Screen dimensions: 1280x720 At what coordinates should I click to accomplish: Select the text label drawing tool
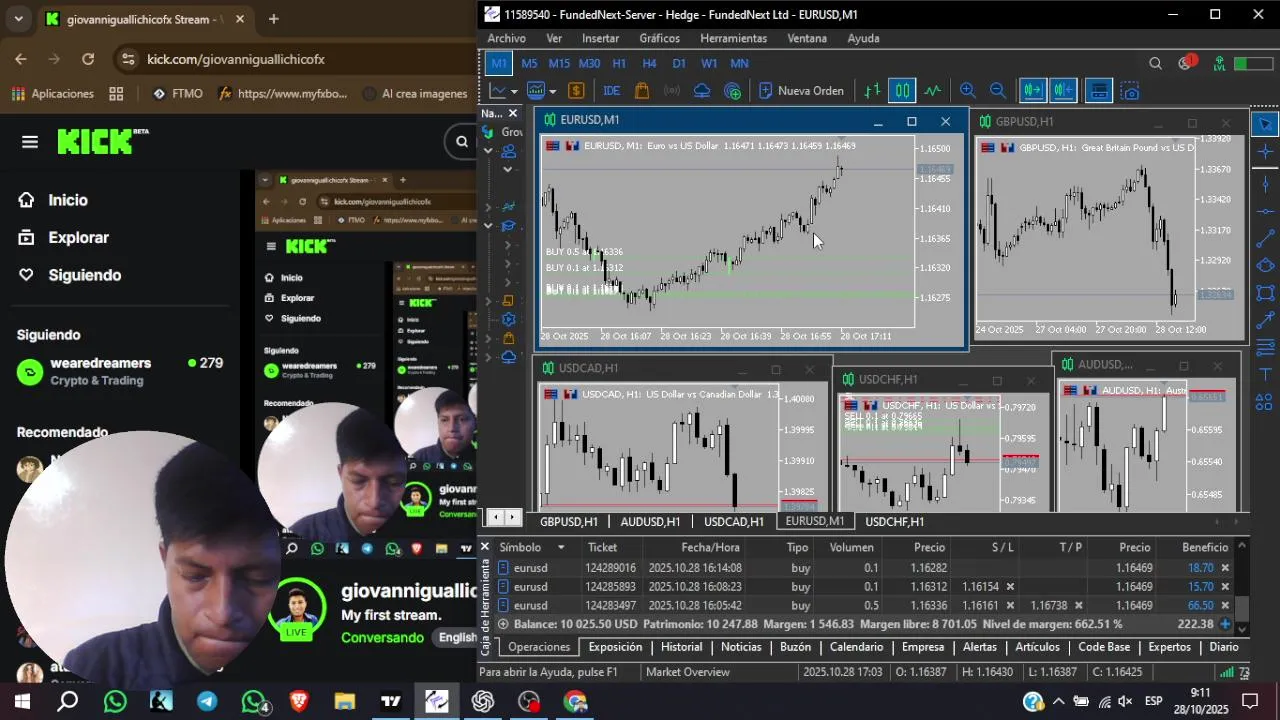[x=1266, y=375]
